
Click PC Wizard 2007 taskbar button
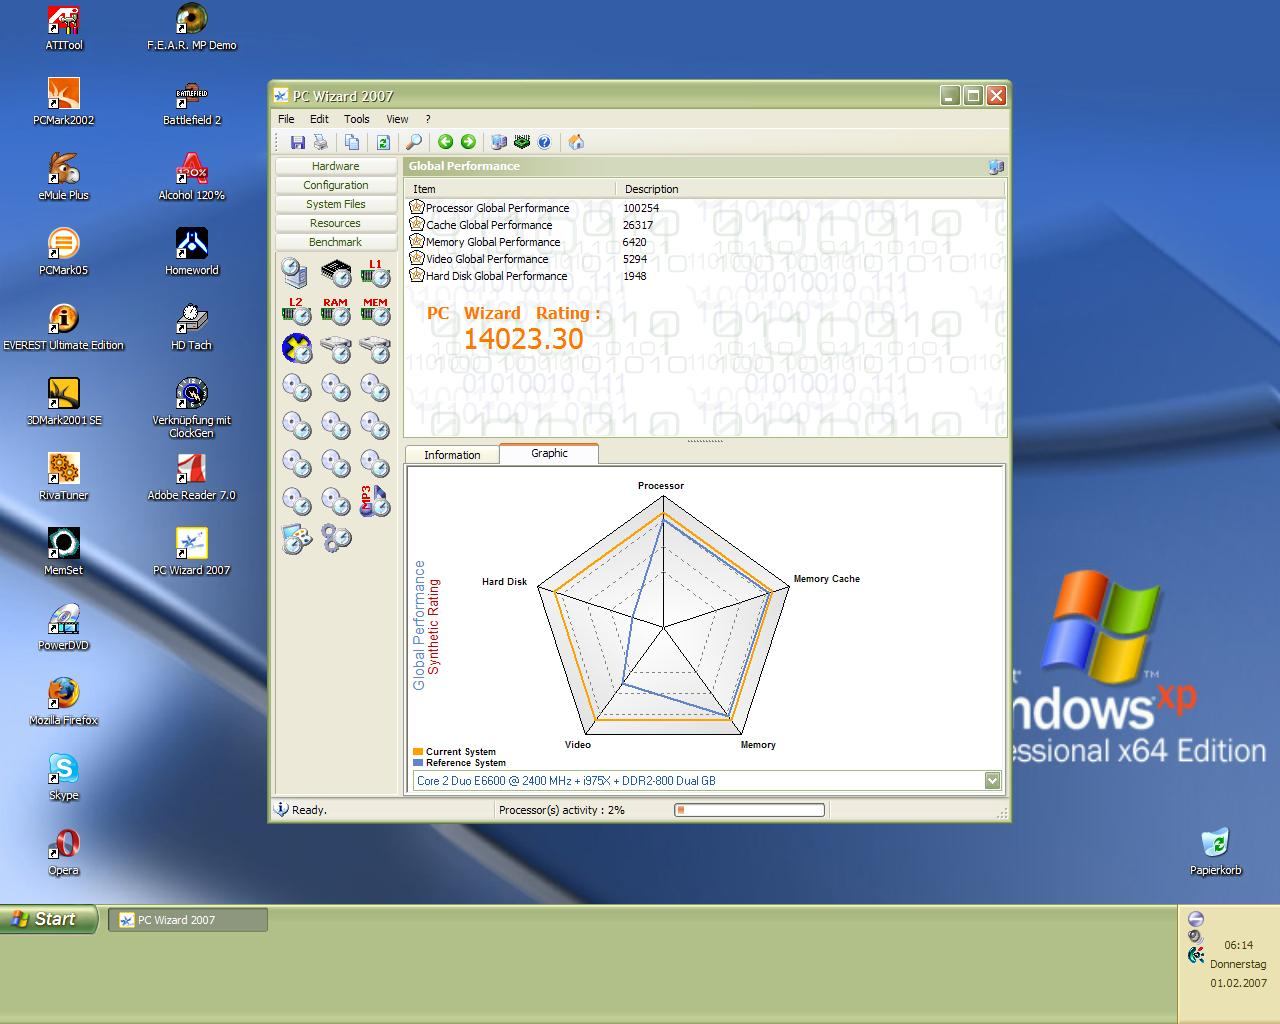(188, 920)
